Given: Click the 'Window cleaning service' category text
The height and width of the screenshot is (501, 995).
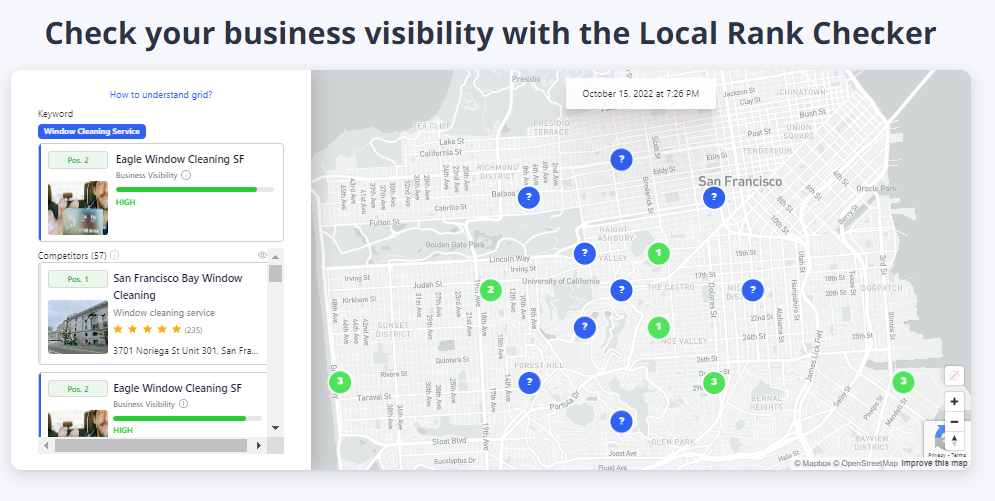Looking at the screenshot, I should 164,313.
